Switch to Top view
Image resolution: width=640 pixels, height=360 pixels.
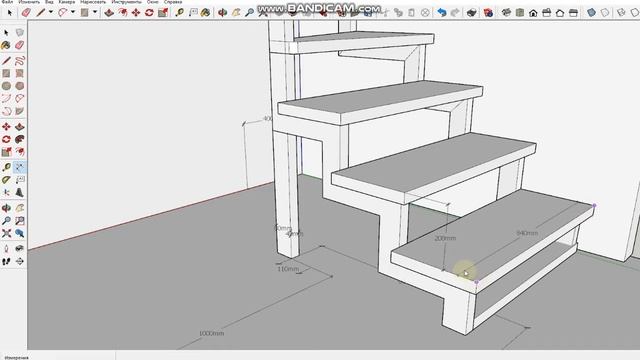click(x=520, y=13)
